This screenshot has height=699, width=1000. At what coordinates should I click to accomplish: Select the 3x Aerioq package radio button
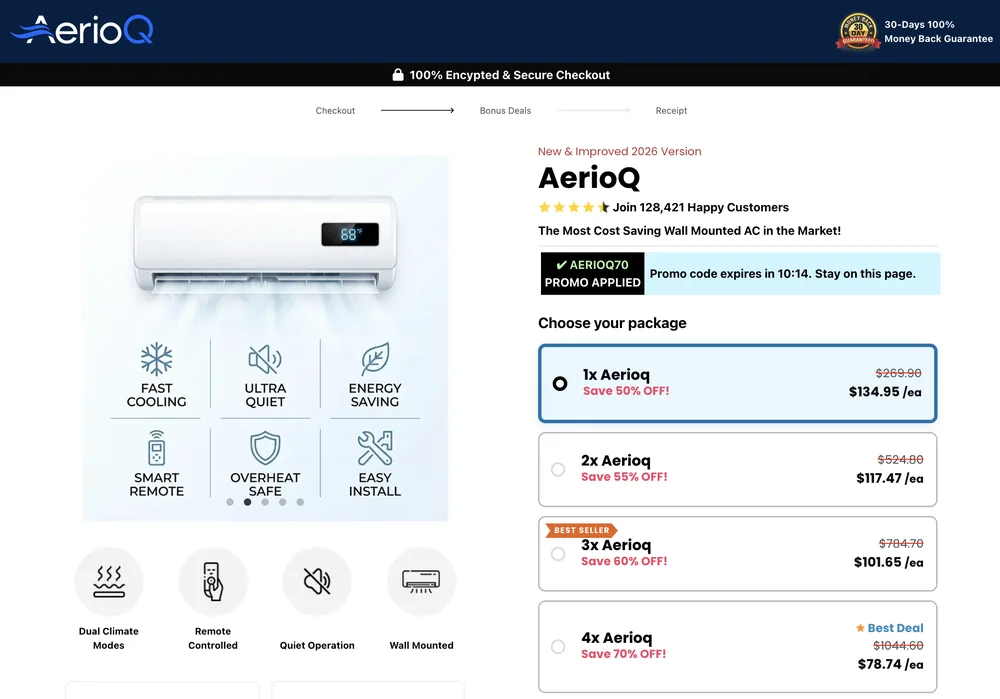(558, 554)
